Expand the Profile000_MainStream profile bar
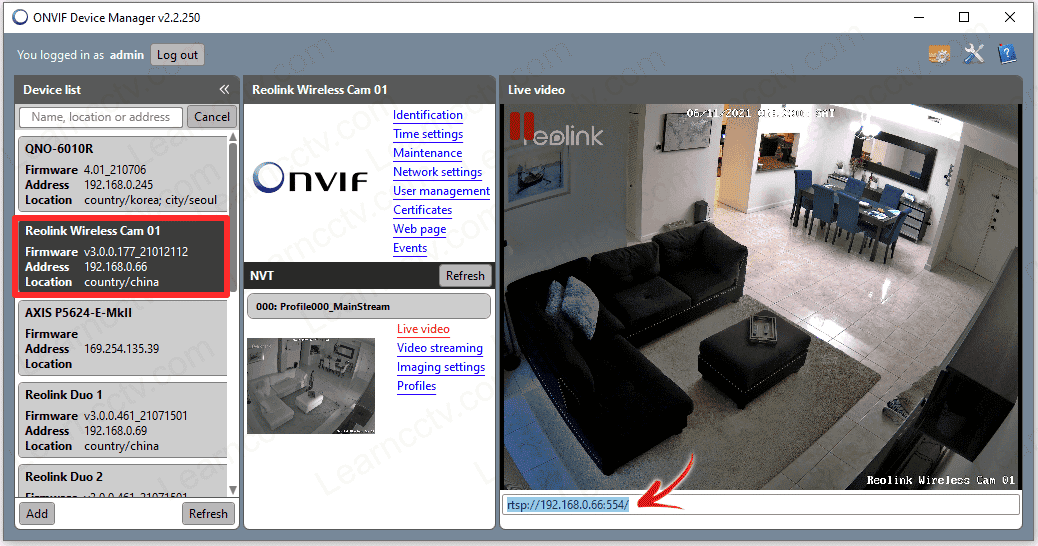 pos(368,306)
